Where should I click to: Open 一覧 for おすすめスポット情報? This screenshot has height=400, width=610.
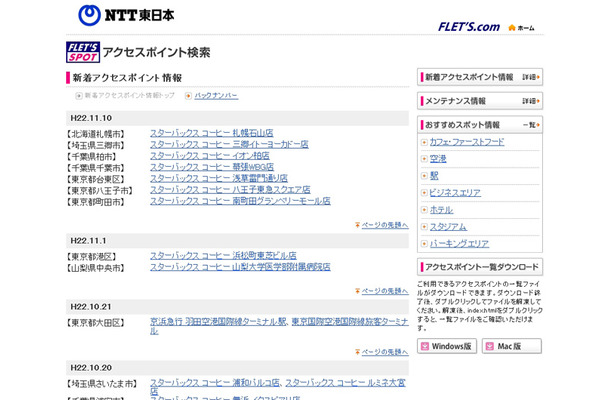pyautogui.click(x=531, y=125)
